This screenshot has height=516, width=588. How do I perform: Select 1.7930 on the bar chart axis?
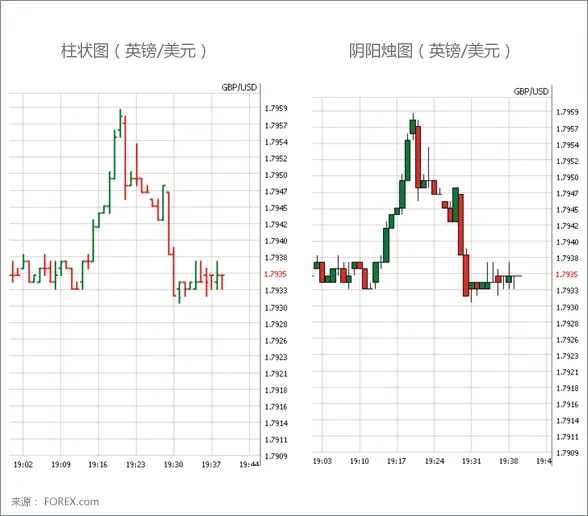276,308
